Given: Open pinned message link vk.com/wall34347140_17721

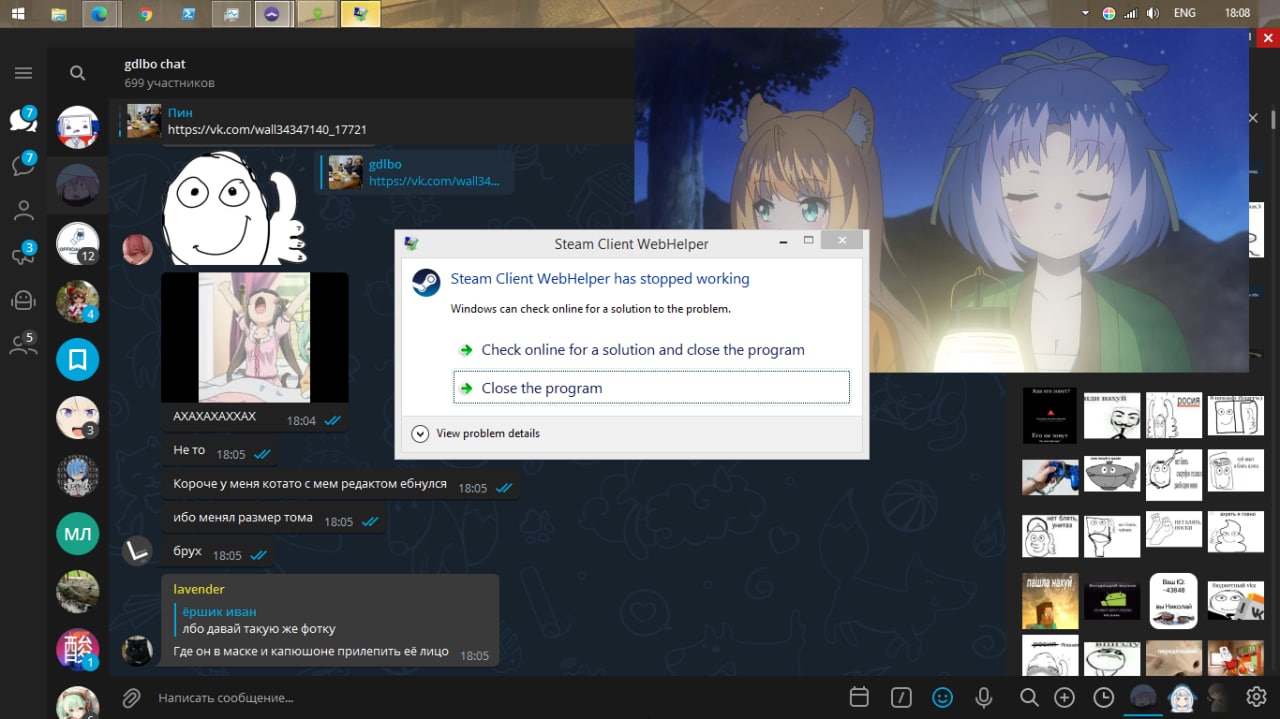Looking at the screenshot, I should (x=267, y=130).
